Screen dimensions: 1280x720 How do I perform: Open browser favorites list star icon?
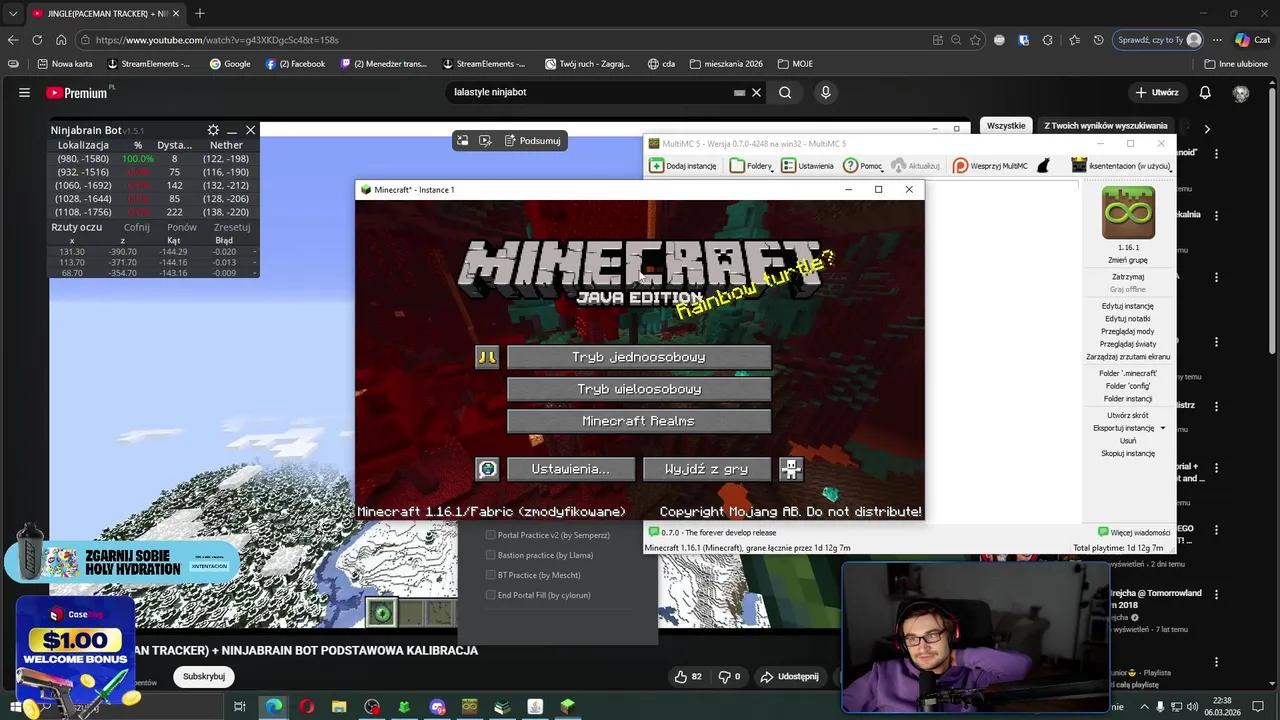(1073, 40)
